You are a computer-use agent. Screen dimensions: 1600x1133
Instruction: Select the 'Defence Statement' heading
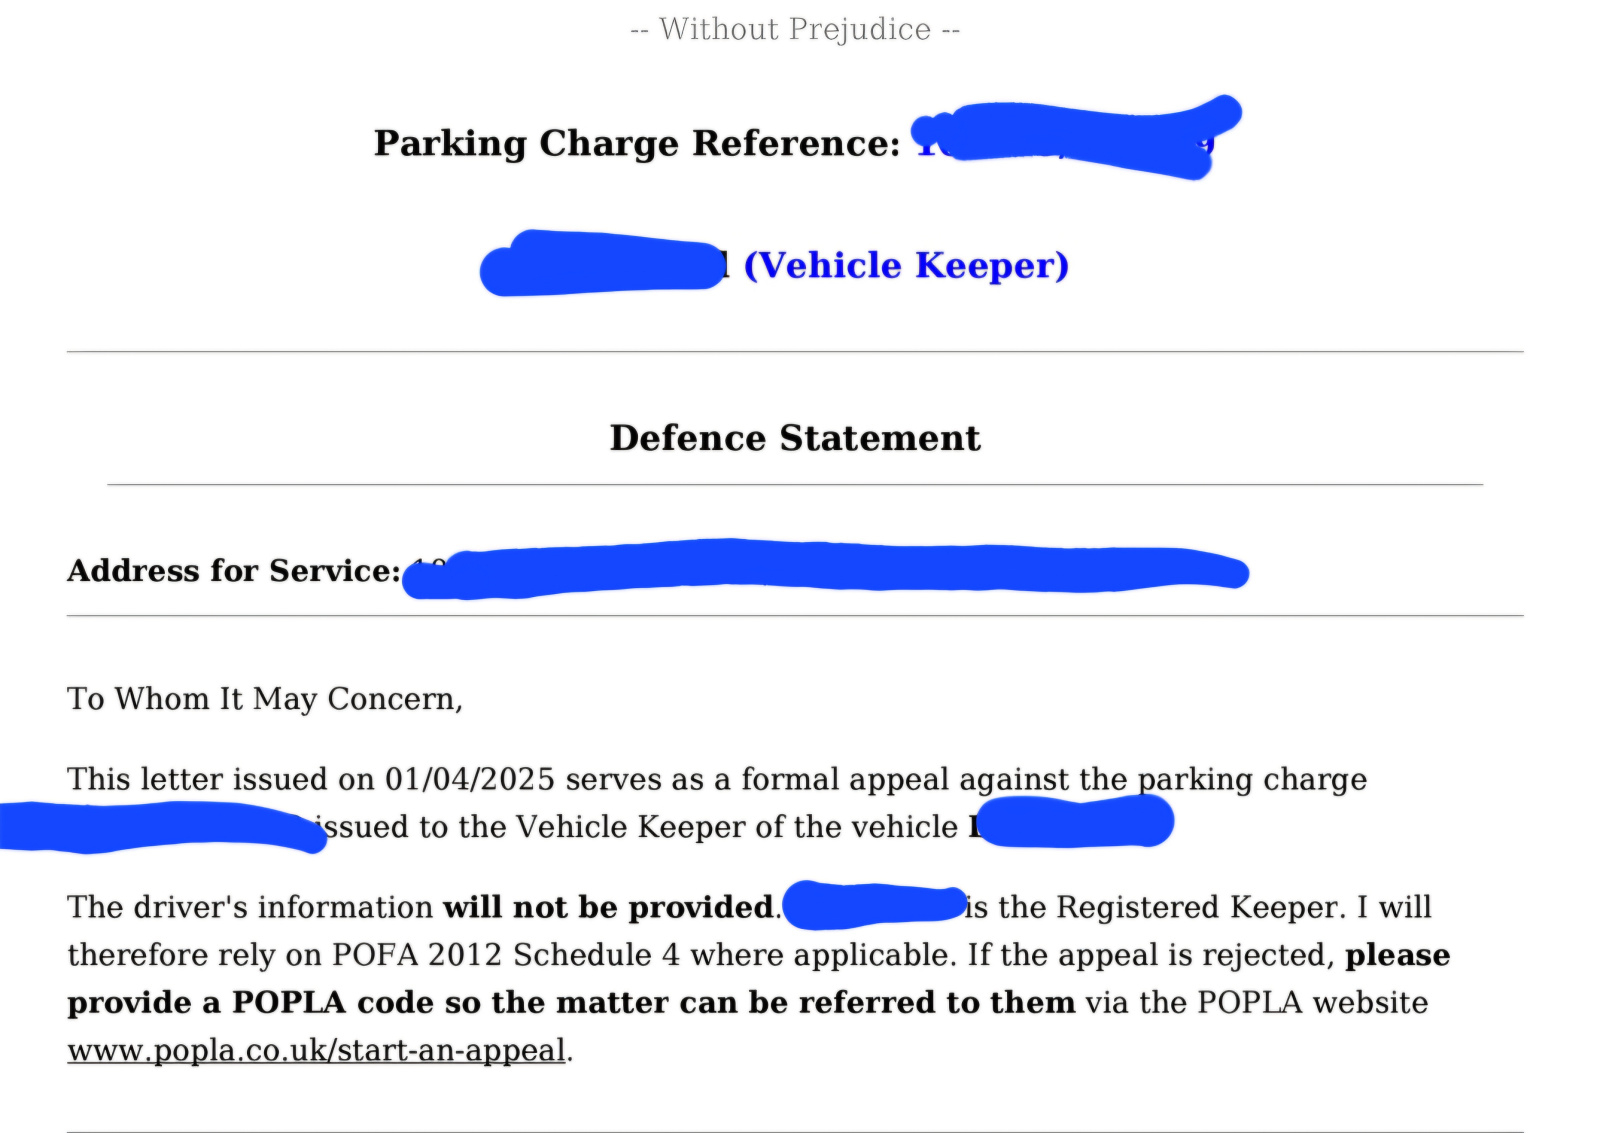(795, 438)
